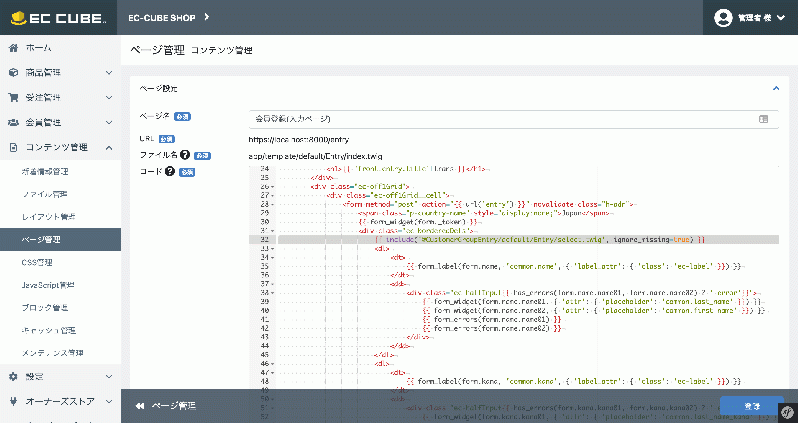Click the help icon beside ファイル名
This screenshot has height=423, width=798.
(185, 155)
